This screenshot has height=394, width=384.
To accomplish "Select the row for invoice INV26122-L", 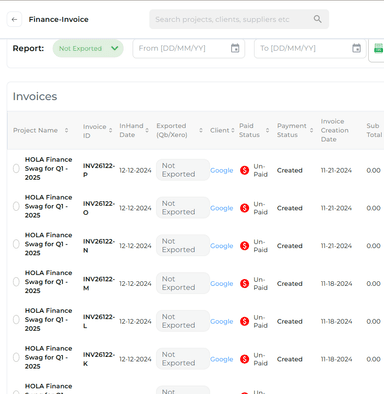I will tap(16, 320).
